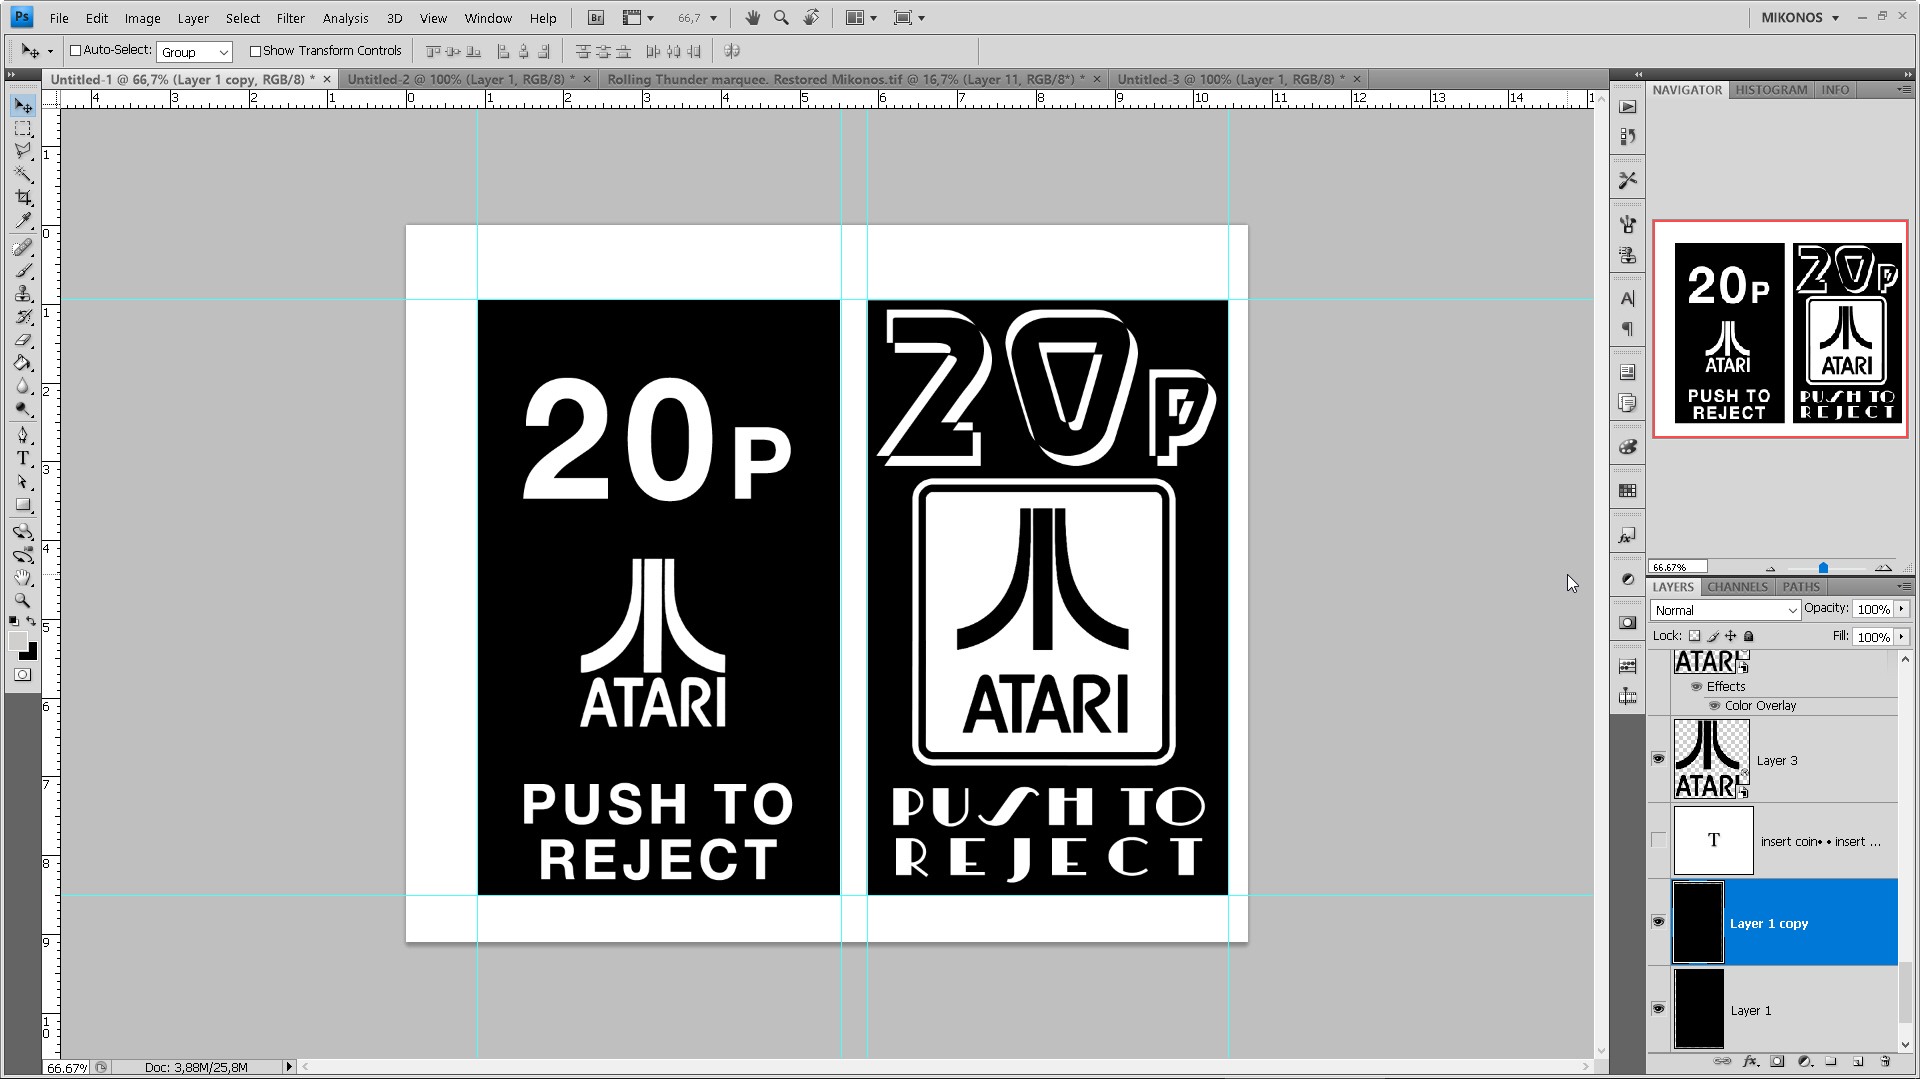Open the Auto-Select Group dropdown
This screenshot has height=1079, width=1920.
pos(194,52)
